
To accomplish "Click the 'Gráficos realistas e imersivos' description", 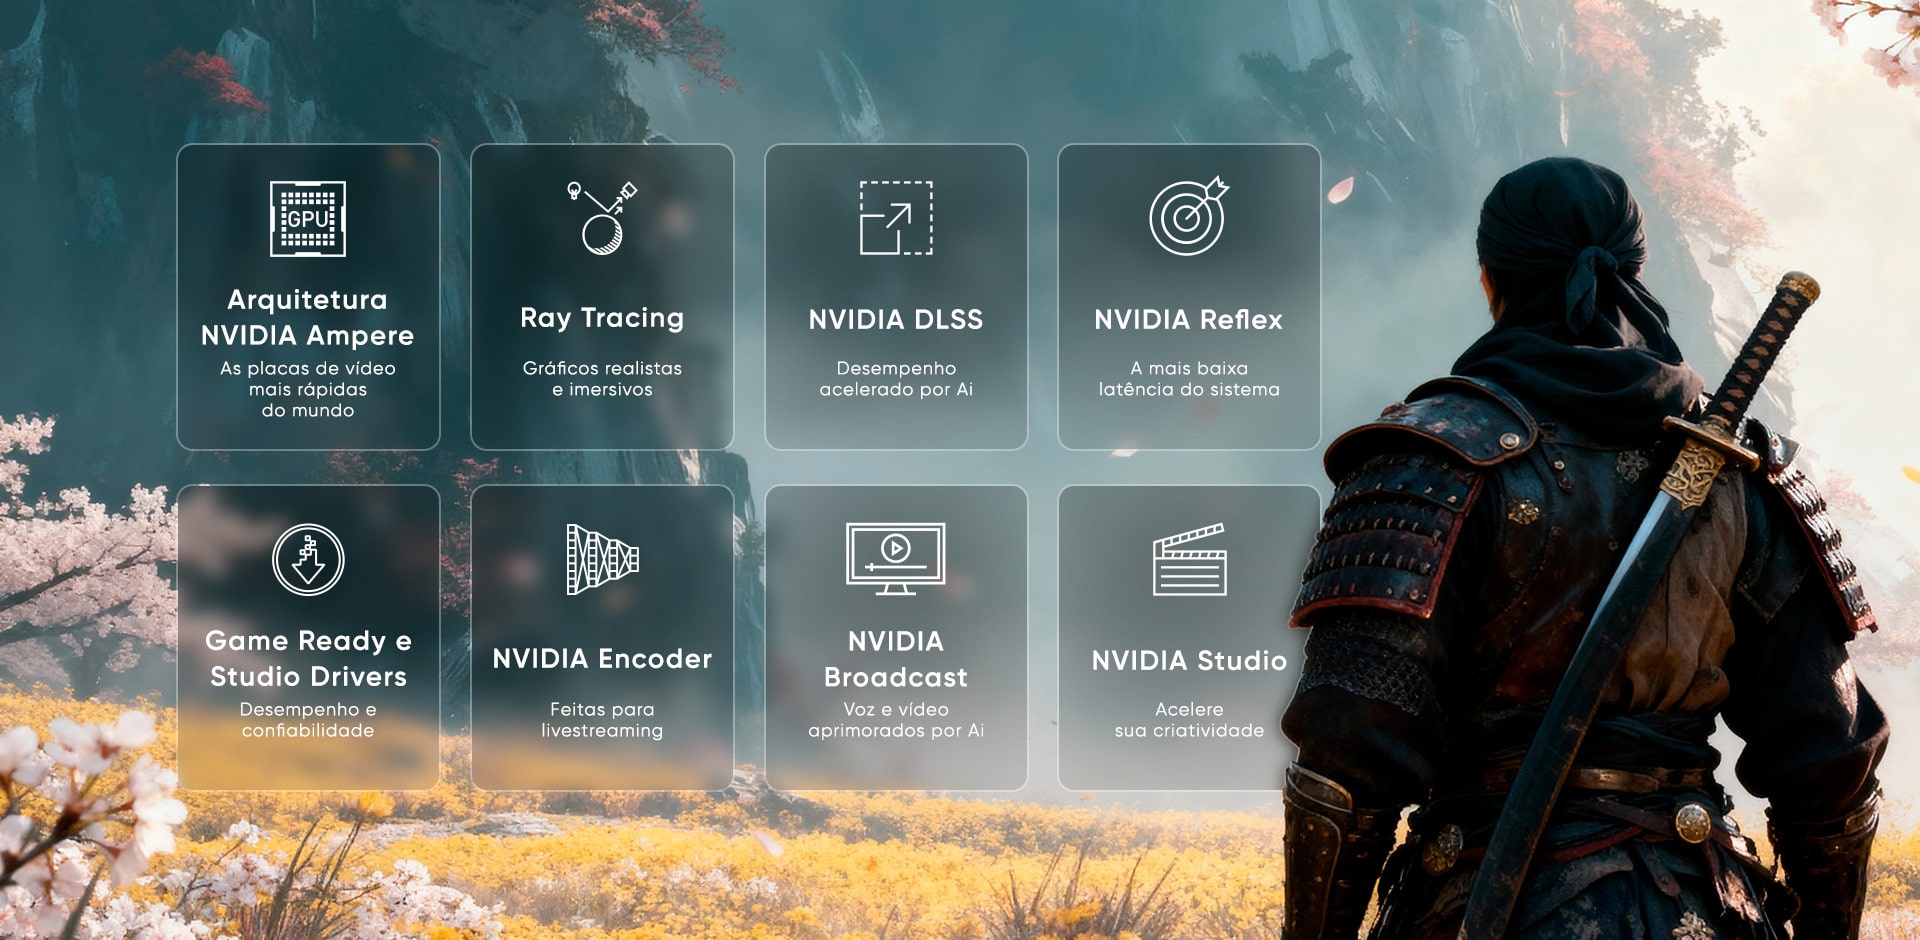I will (602, 379).
